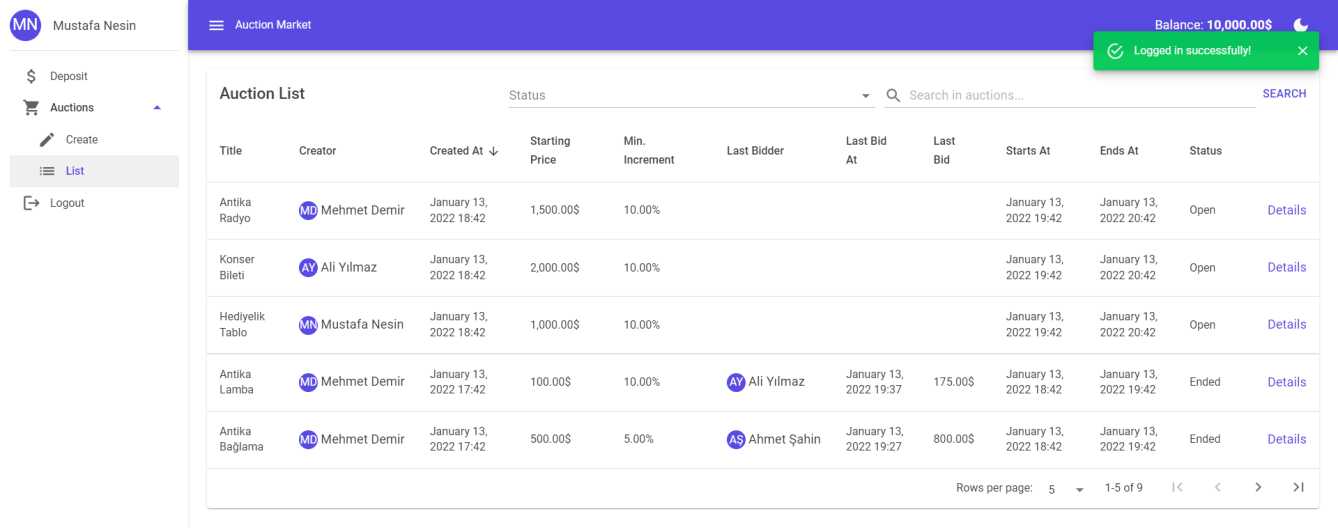Click the Min. Increment column header

(649, 151)
